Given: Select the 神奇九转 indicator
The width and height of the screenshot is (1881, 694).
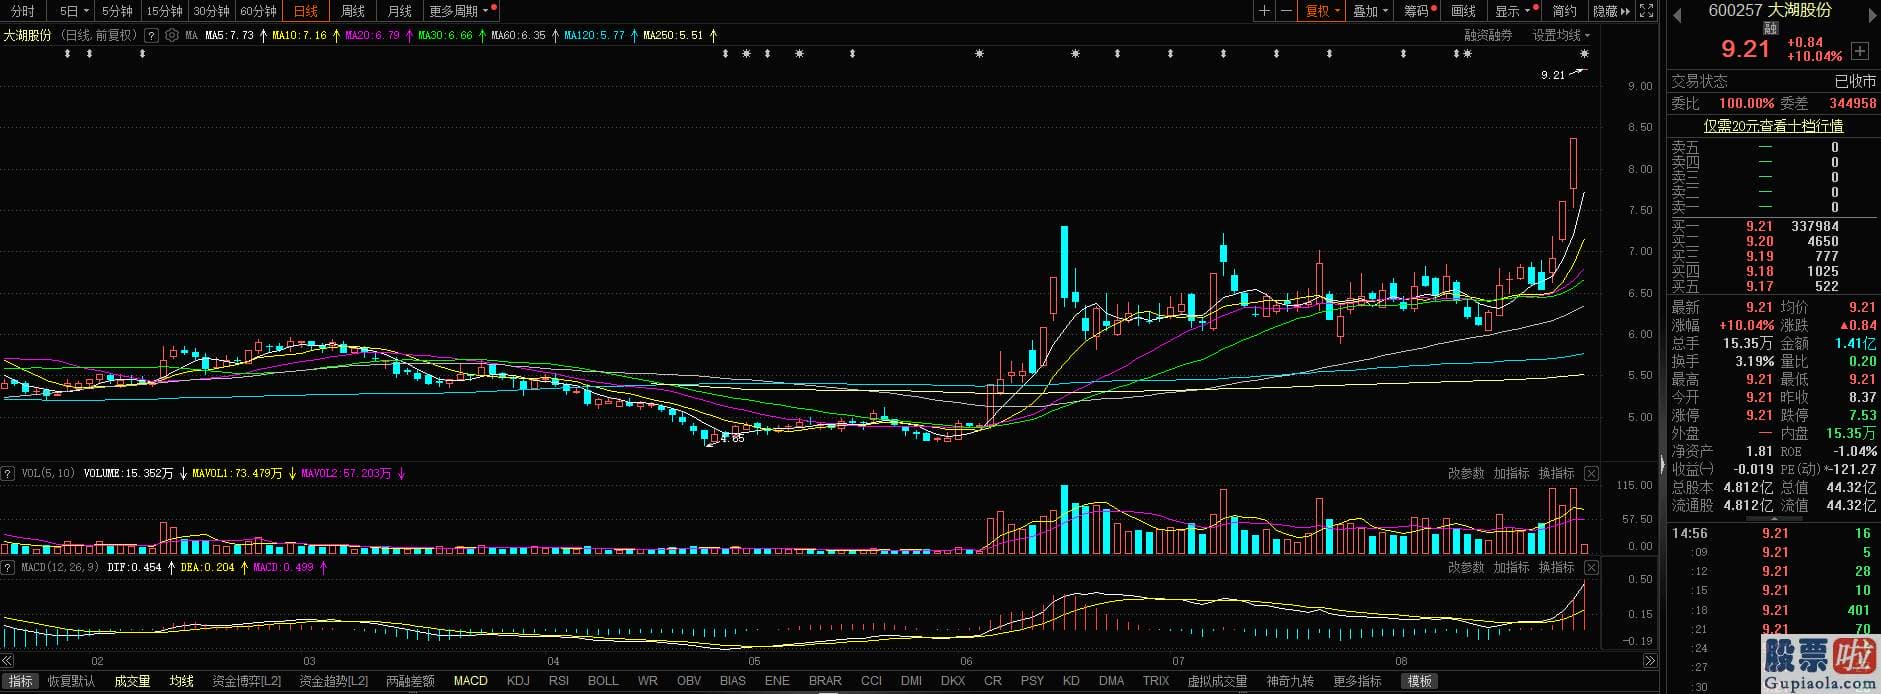Looking at the screenshot, I should pyautogui.click(x=1290, y=681).
